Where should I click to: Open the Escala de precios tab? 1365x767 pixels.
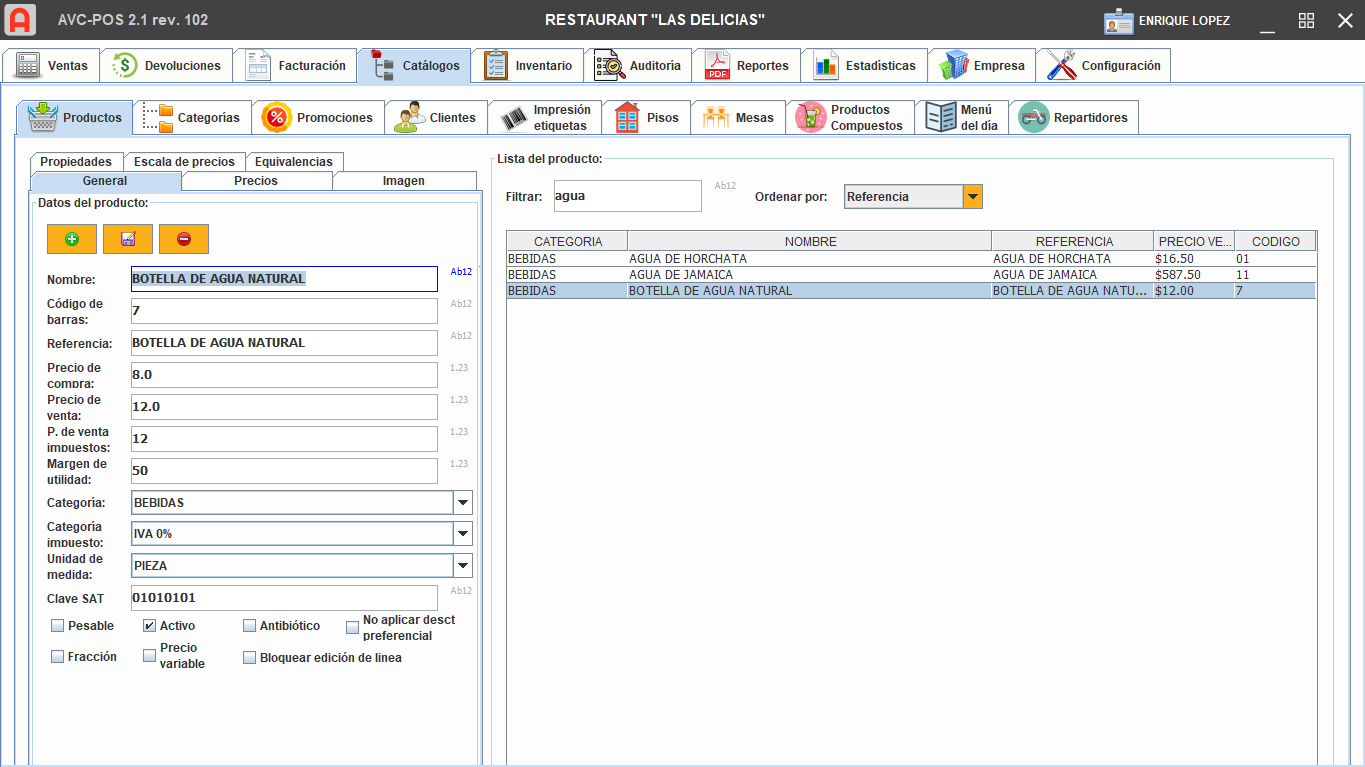click(184, 162)
